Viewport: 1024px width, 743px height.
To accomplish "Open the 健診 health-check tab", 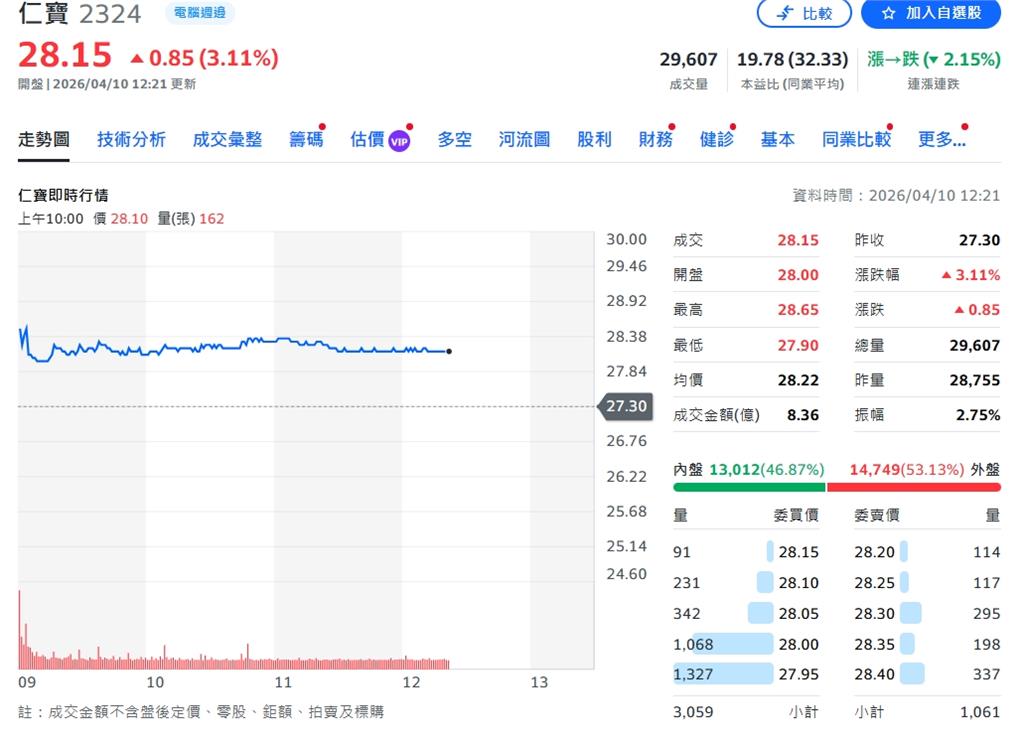I will [716, 140].
